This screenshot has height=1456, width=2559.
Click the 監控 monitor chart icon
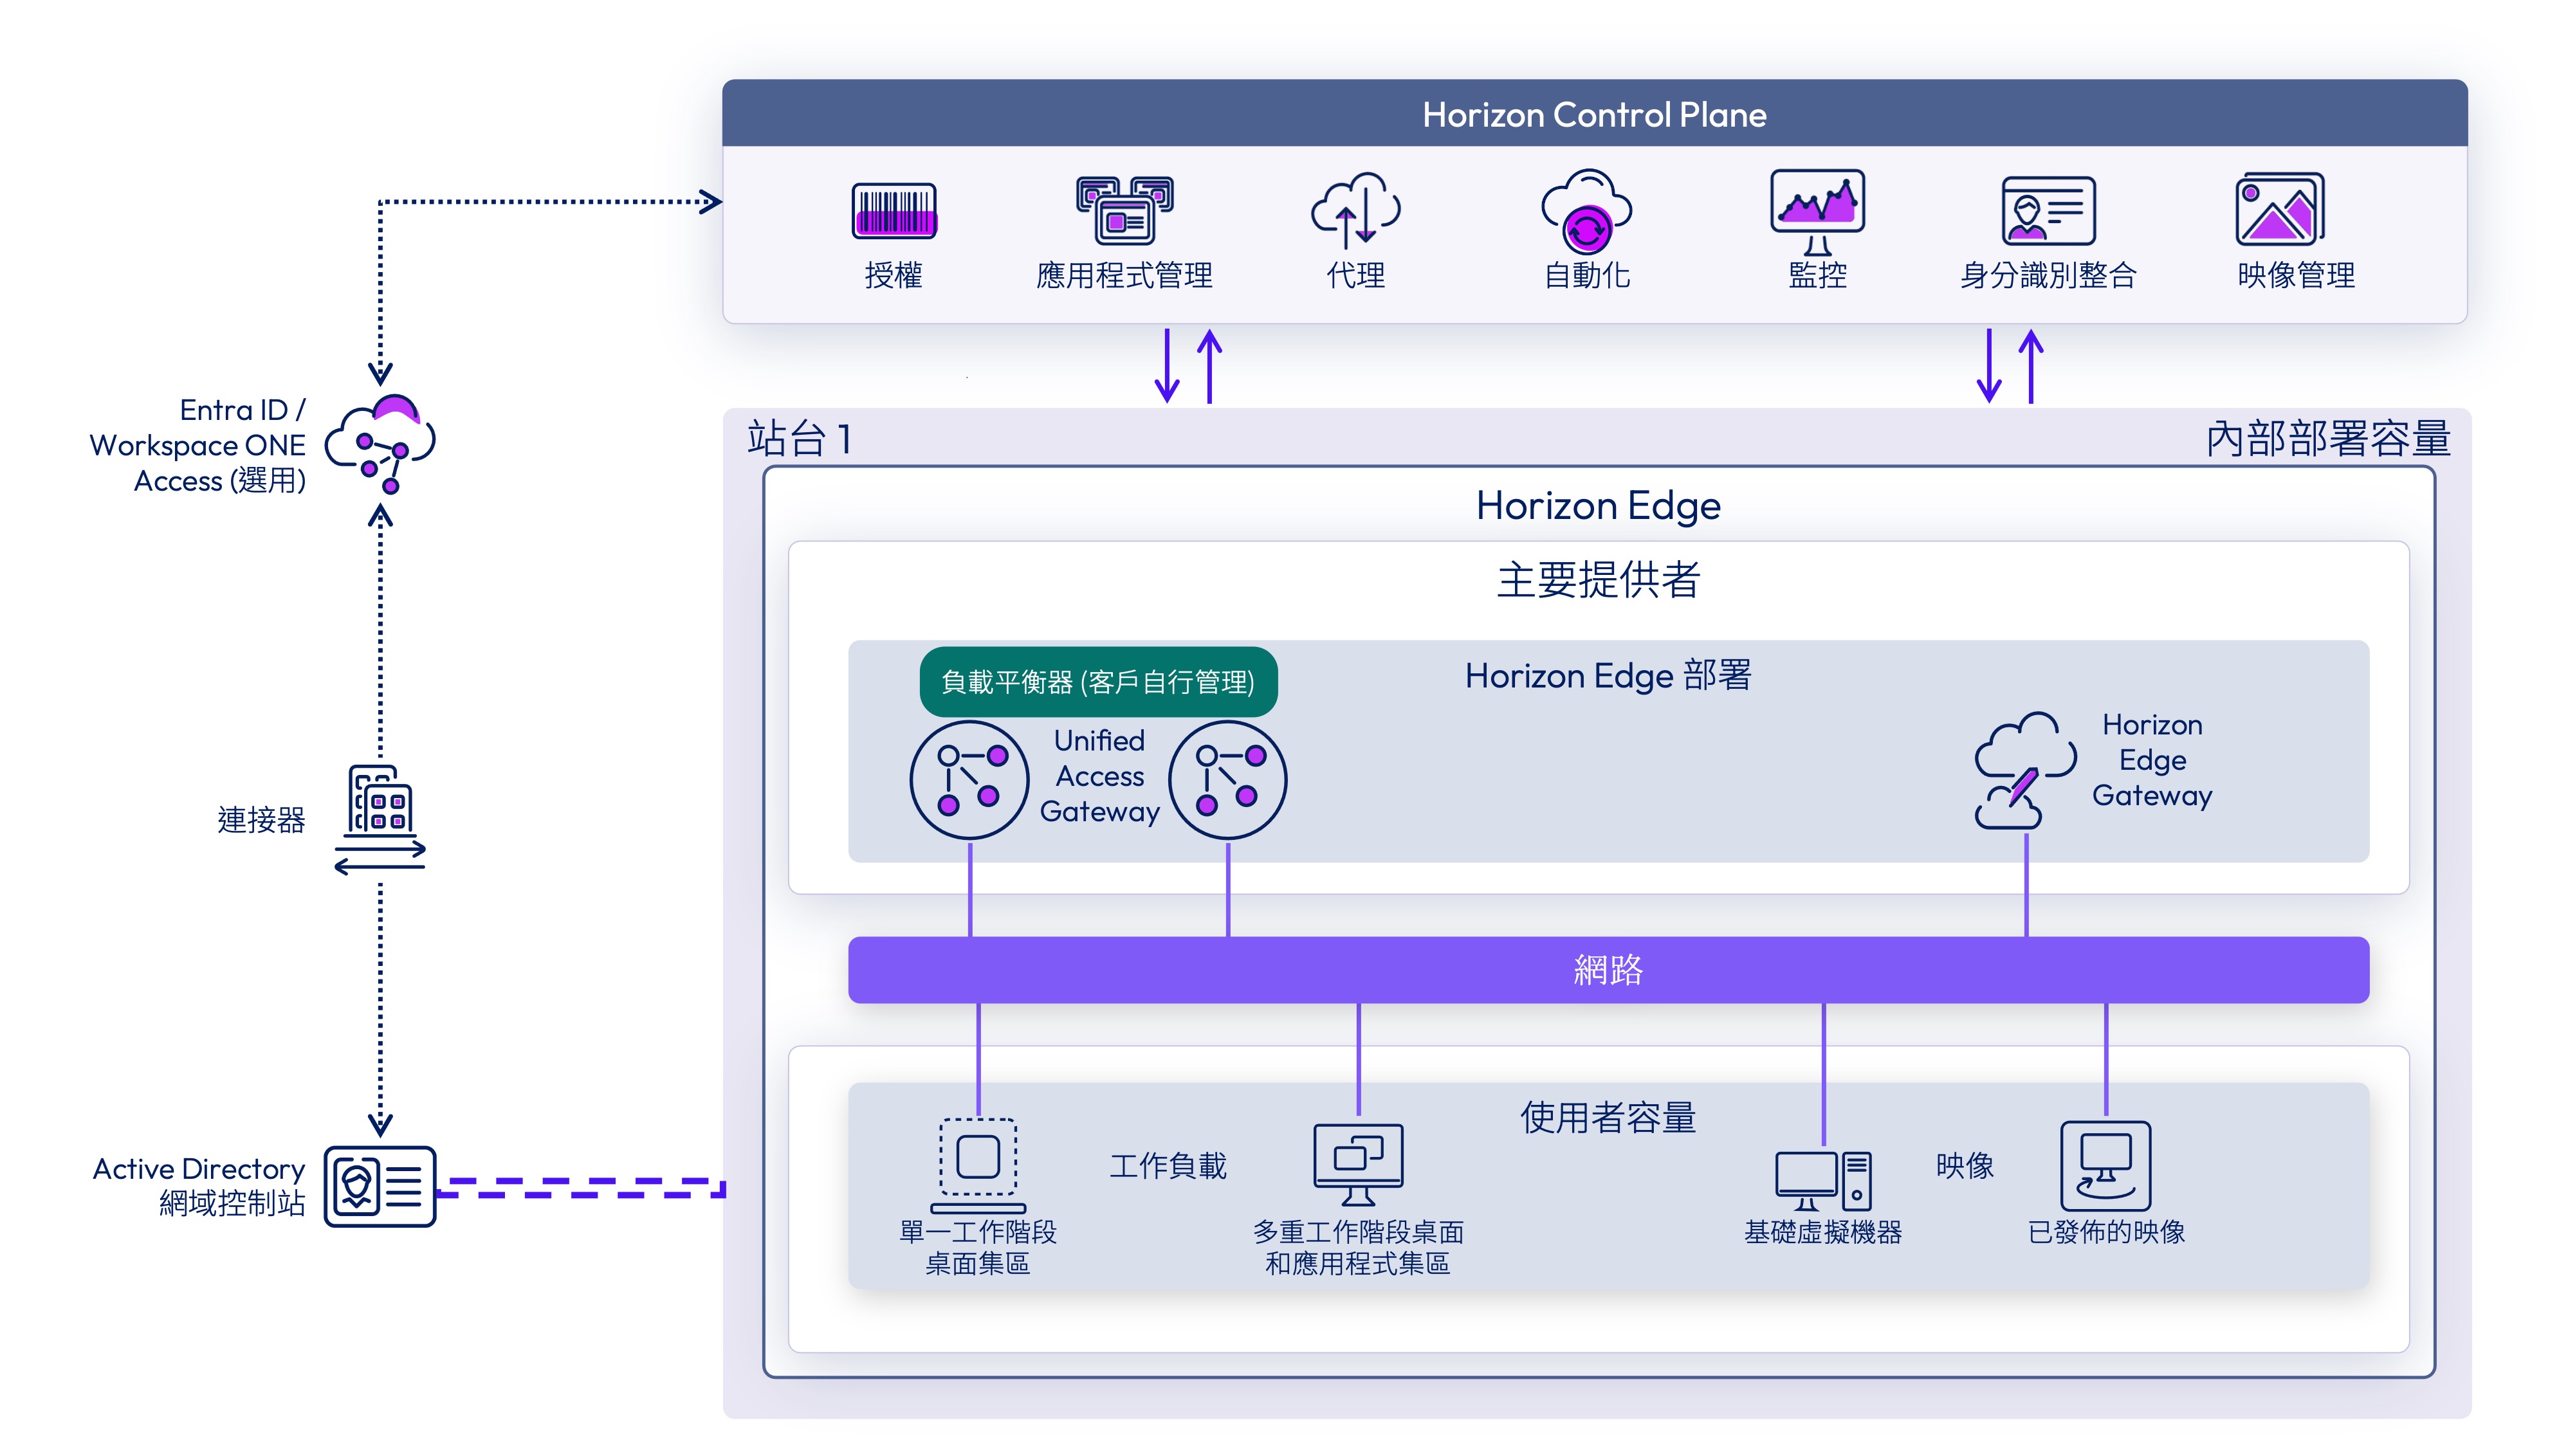1817,212
